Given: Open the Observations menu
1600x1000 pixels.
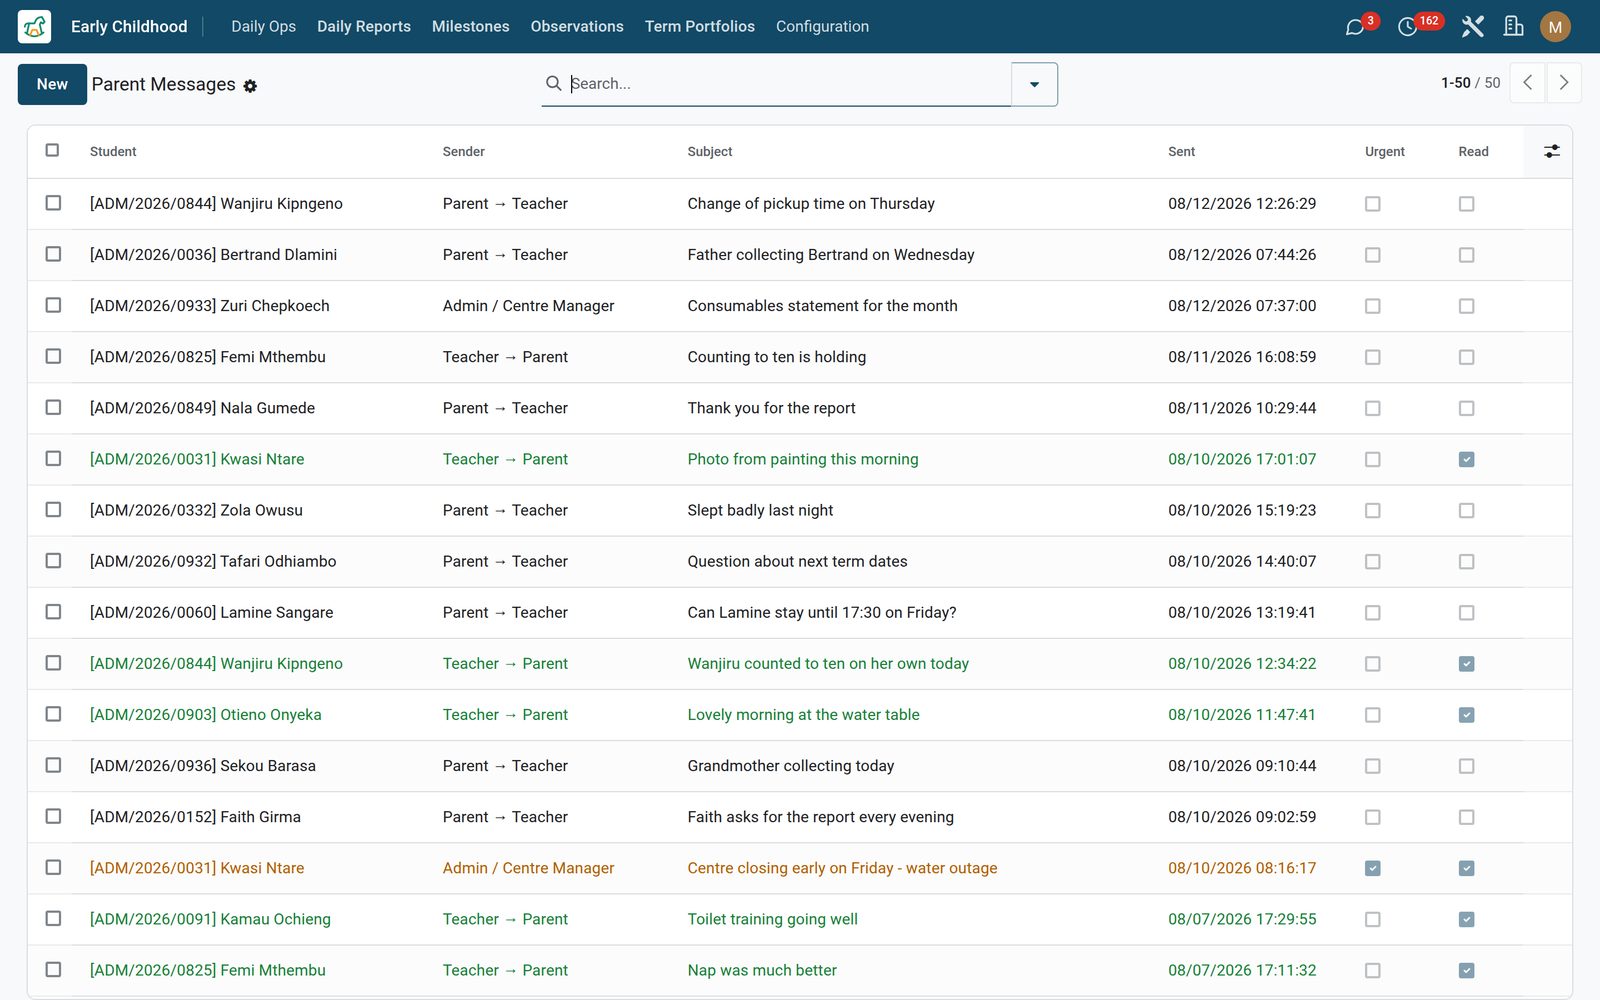Looking at the screenshot, I should point(577,27).
